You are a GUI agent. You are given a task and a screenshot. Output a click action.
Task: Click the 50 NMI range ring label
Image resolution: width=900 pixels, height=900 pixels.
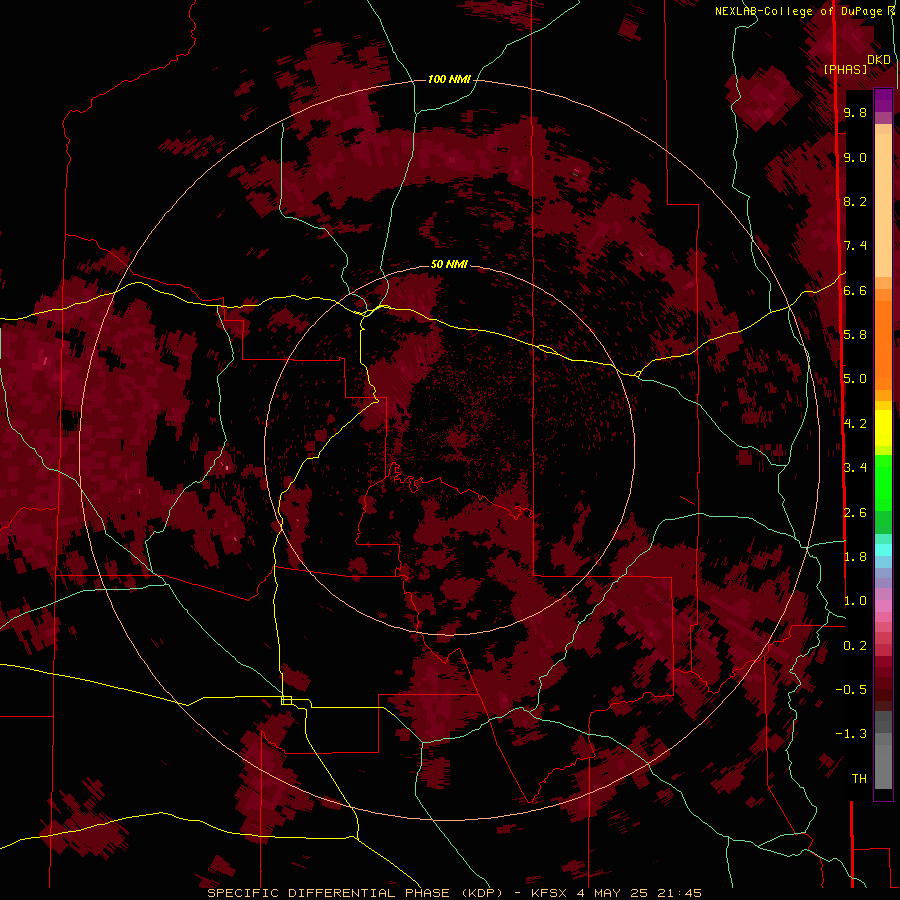[449, 264]
